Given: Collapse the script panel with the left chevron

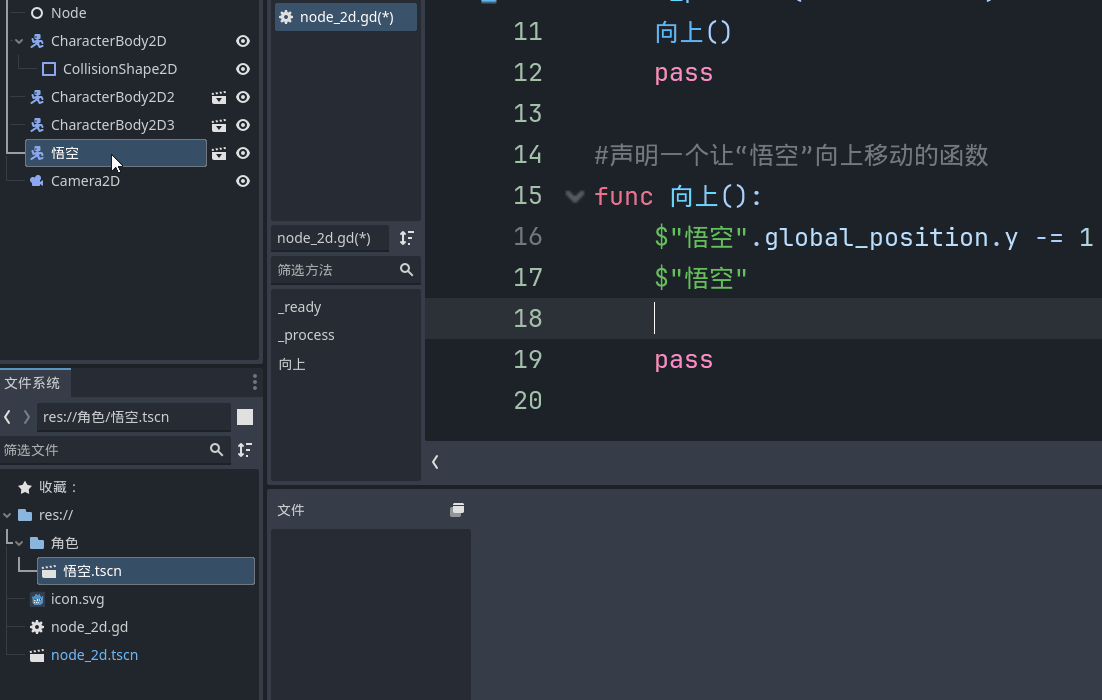Looking at the screenshot, I should point(435,462).
